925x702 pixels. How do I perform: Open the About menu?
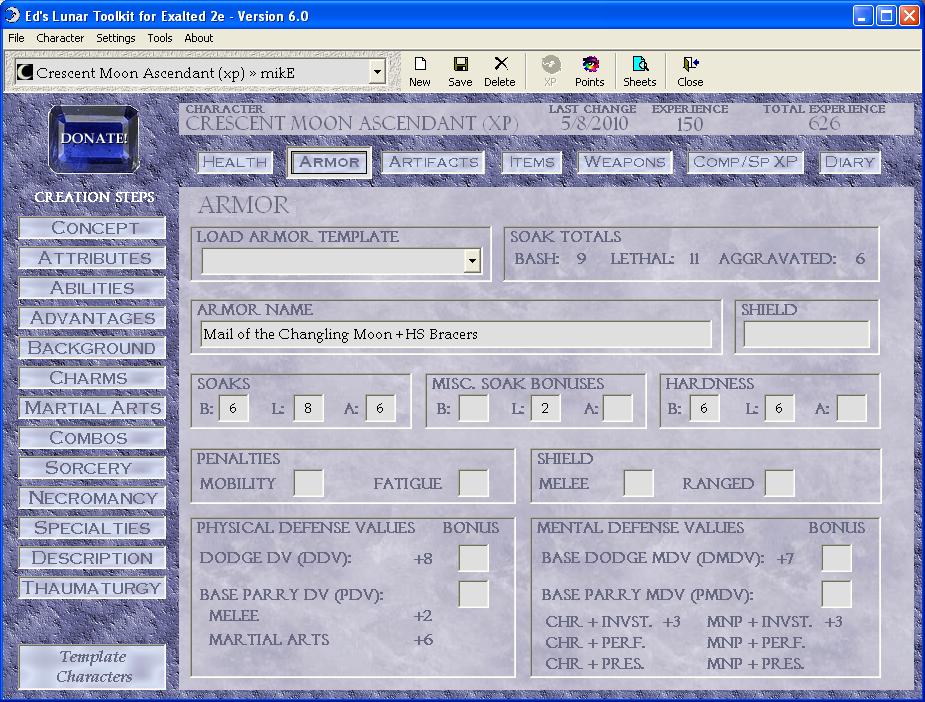tap(199, 38)
